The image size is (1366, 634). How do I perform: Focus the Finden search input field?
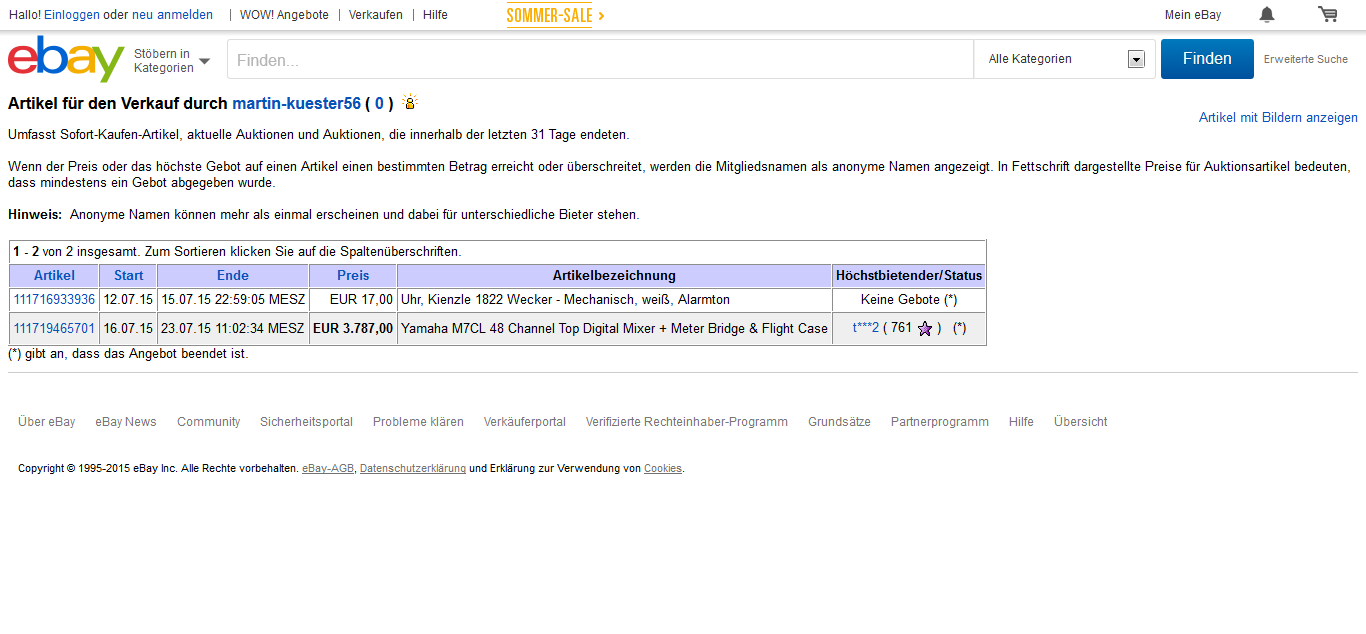click(600, 59)
